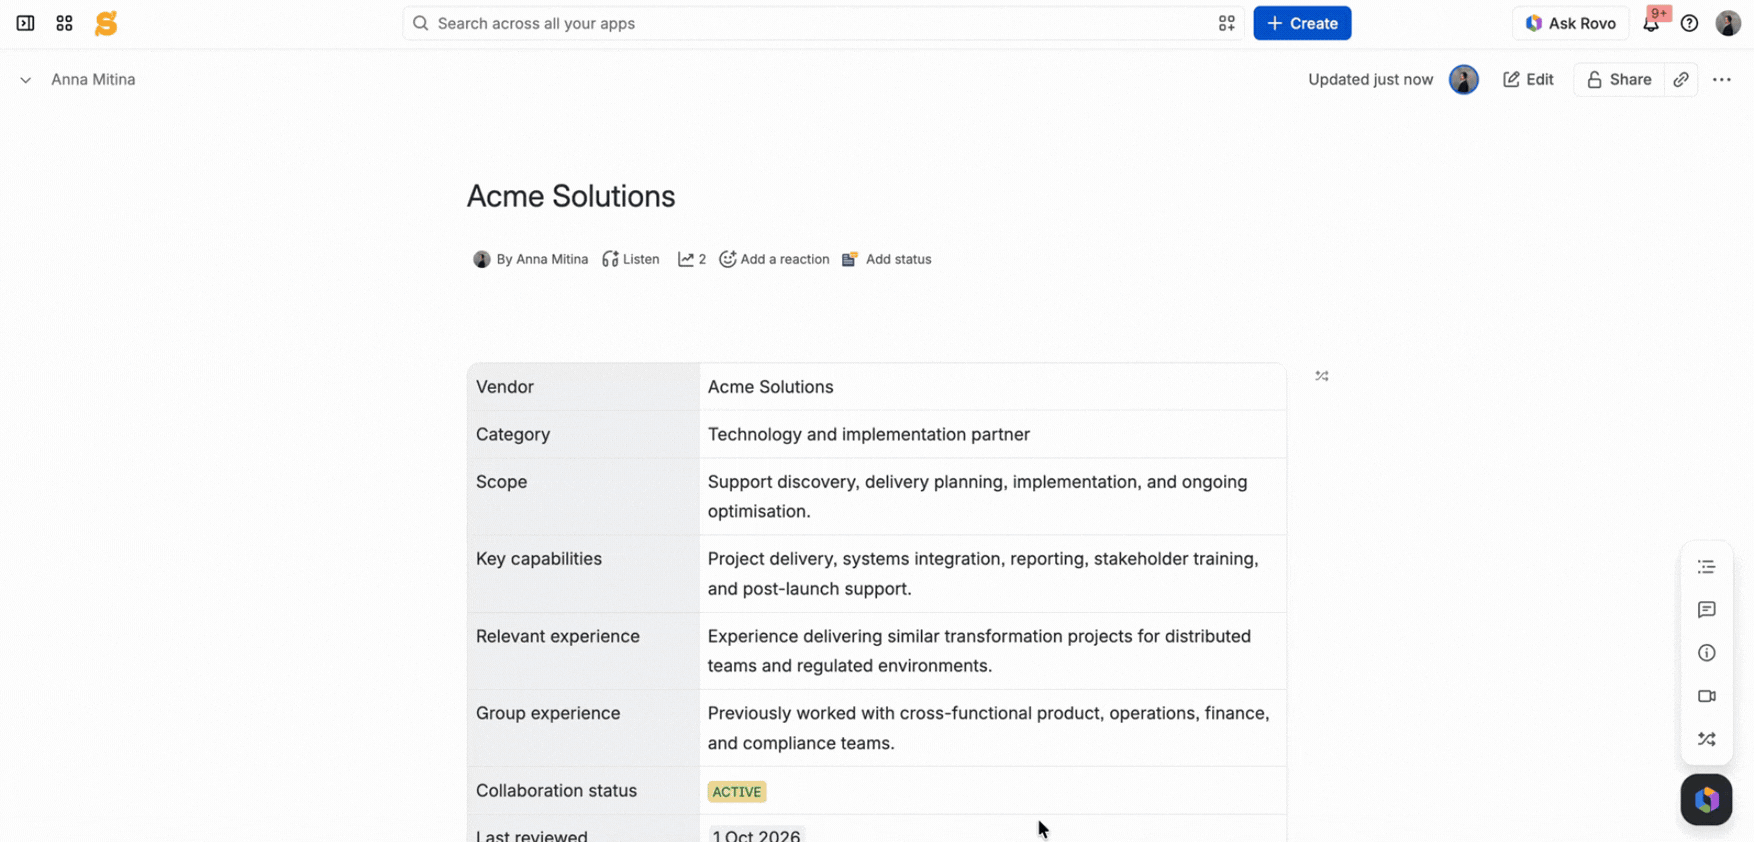Select the Collaboration status header cell
This screenshot has height=842, width=1754.
(x=583, y=790)
